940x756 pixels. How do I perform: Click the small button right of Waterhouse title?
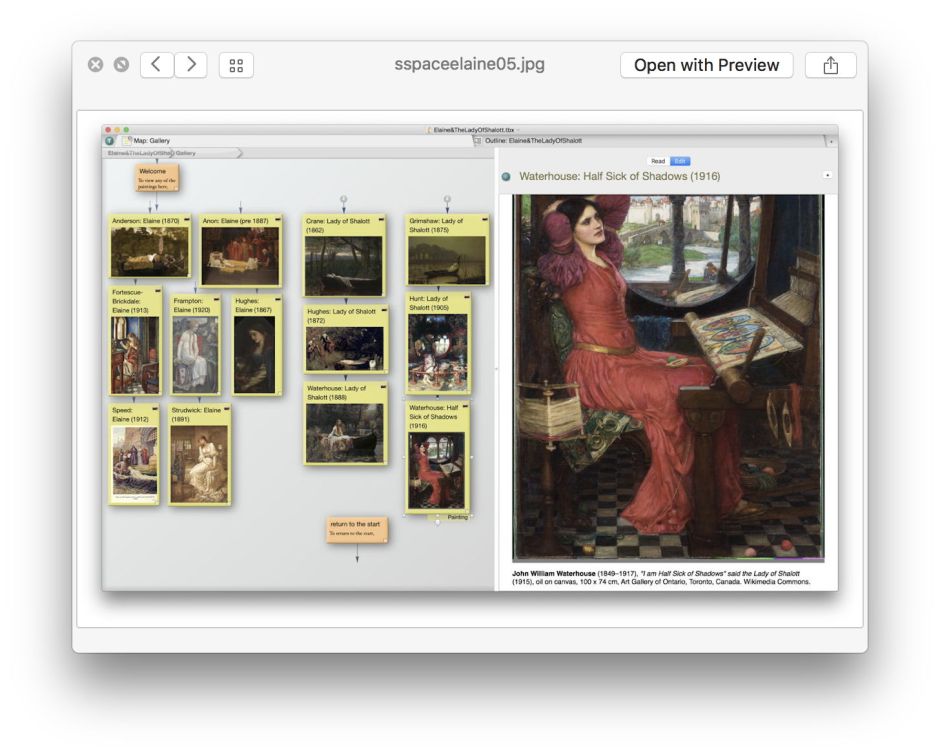pos(827,175)
